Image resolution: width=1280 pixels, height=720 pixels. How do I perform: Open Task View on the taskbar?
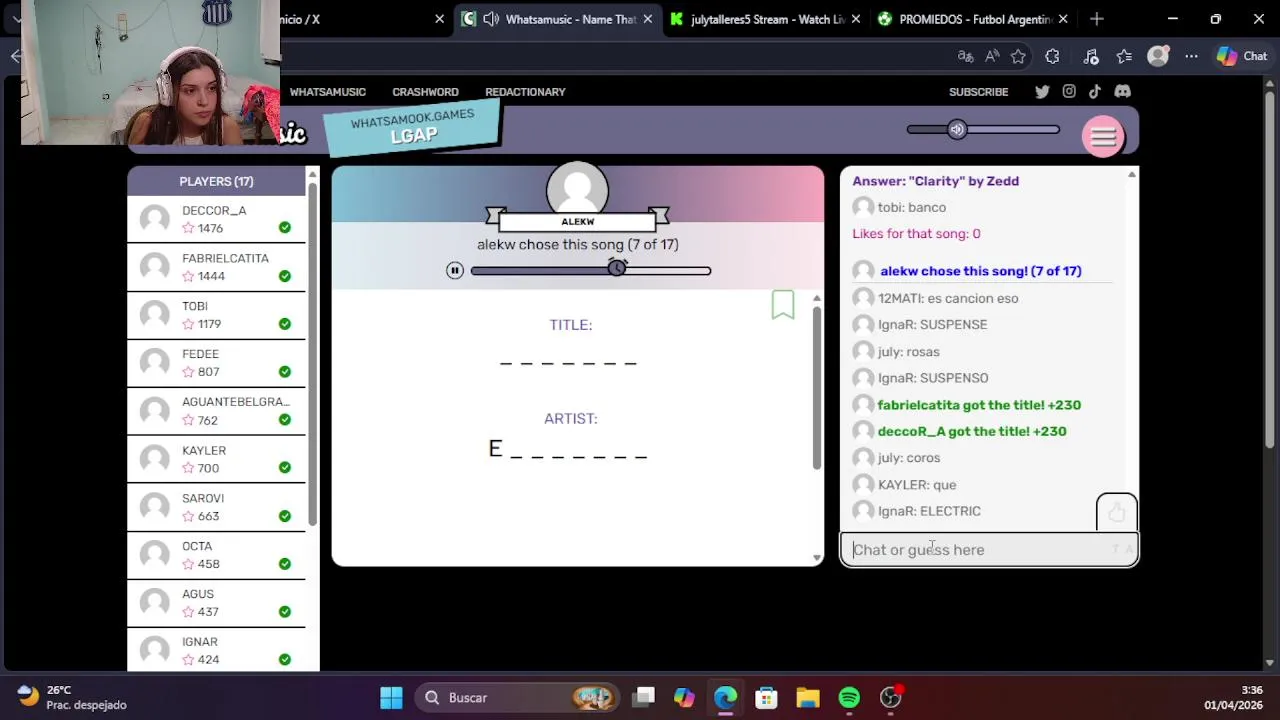(643, 697)
